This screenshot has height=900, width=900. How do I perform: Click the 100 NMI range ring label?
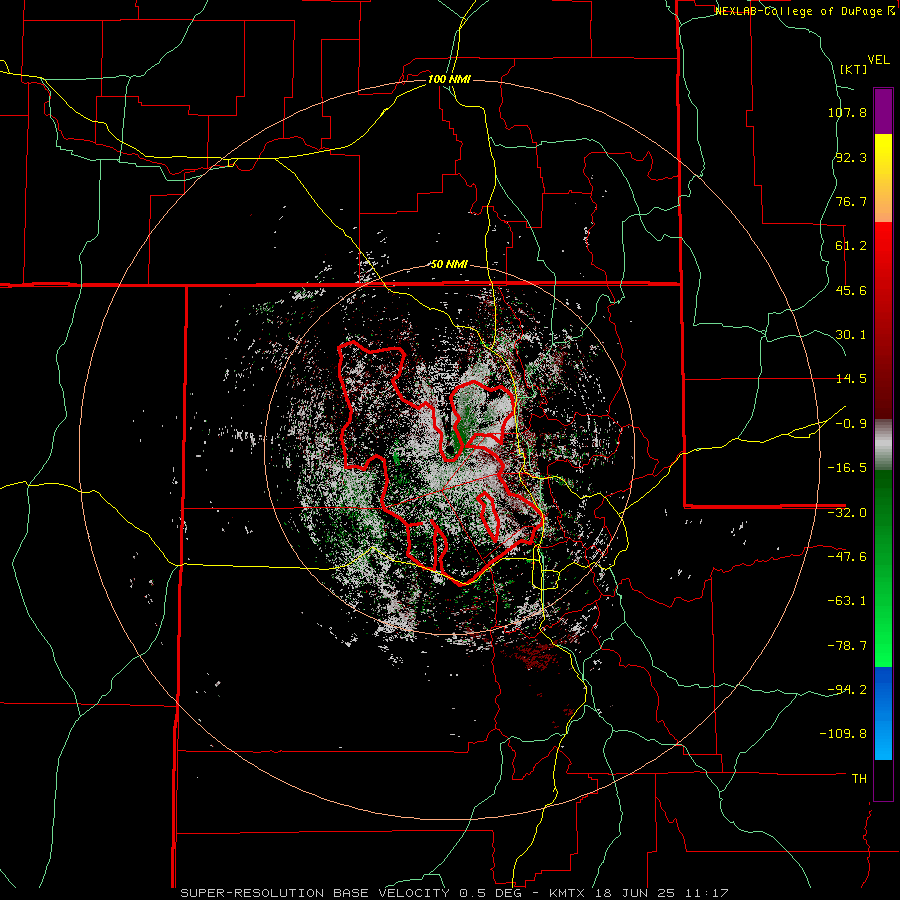click(x=449, y=79)
